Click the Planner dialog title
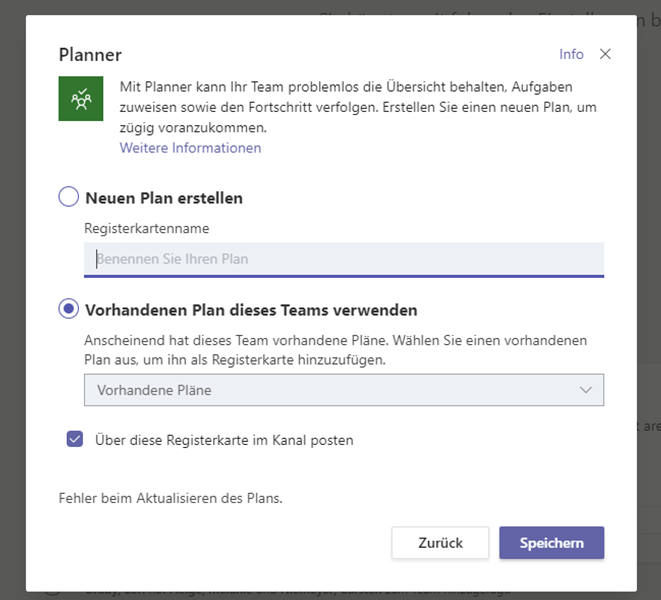Image resolution: width=661 pixels, height=600 pixels. 90,55
